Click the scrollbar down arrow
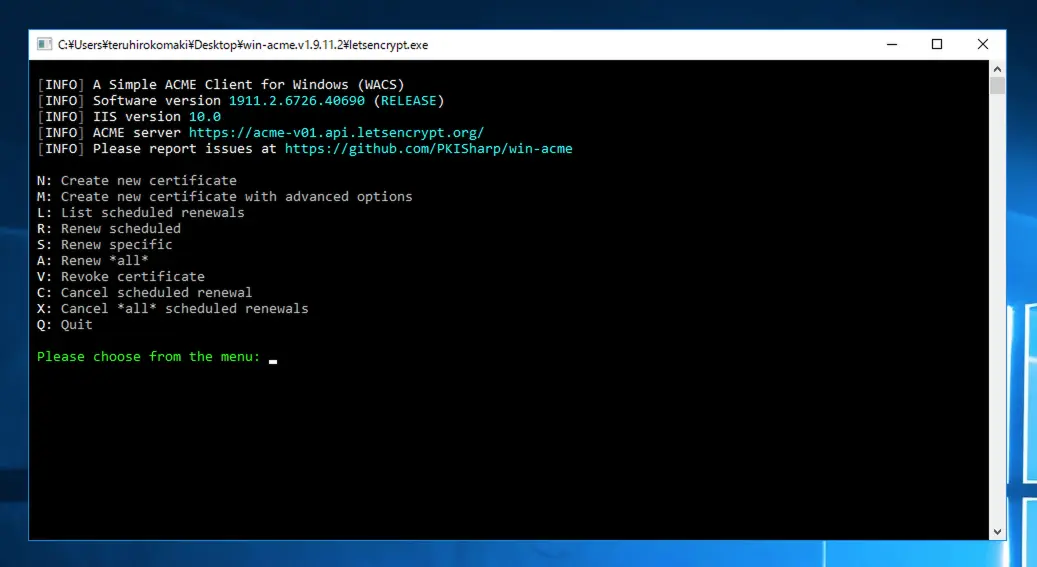Screen dimensions: 1037x567 point(996,531)
